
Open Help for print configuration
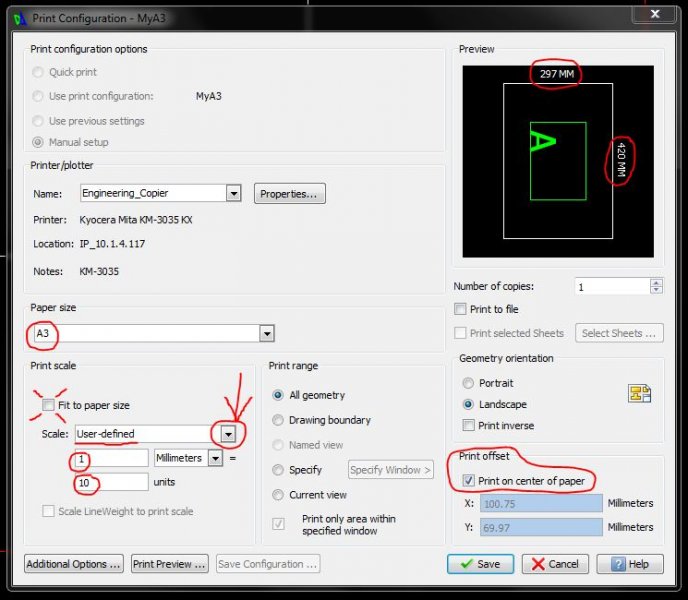pyautogui.click(x=630, y=564)
